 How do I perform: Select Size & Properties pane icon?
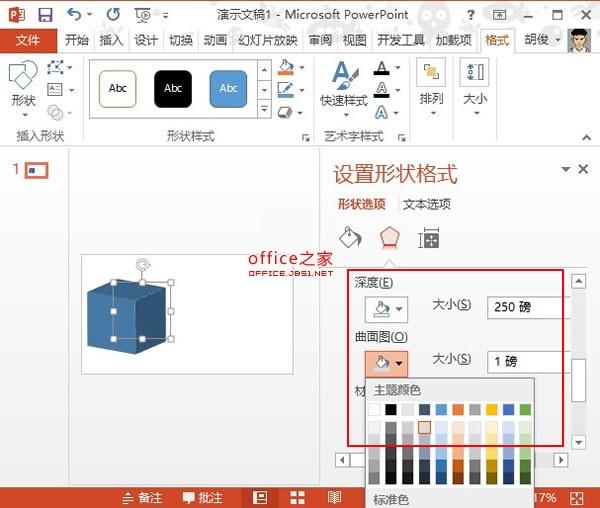(x=429, y=238)
